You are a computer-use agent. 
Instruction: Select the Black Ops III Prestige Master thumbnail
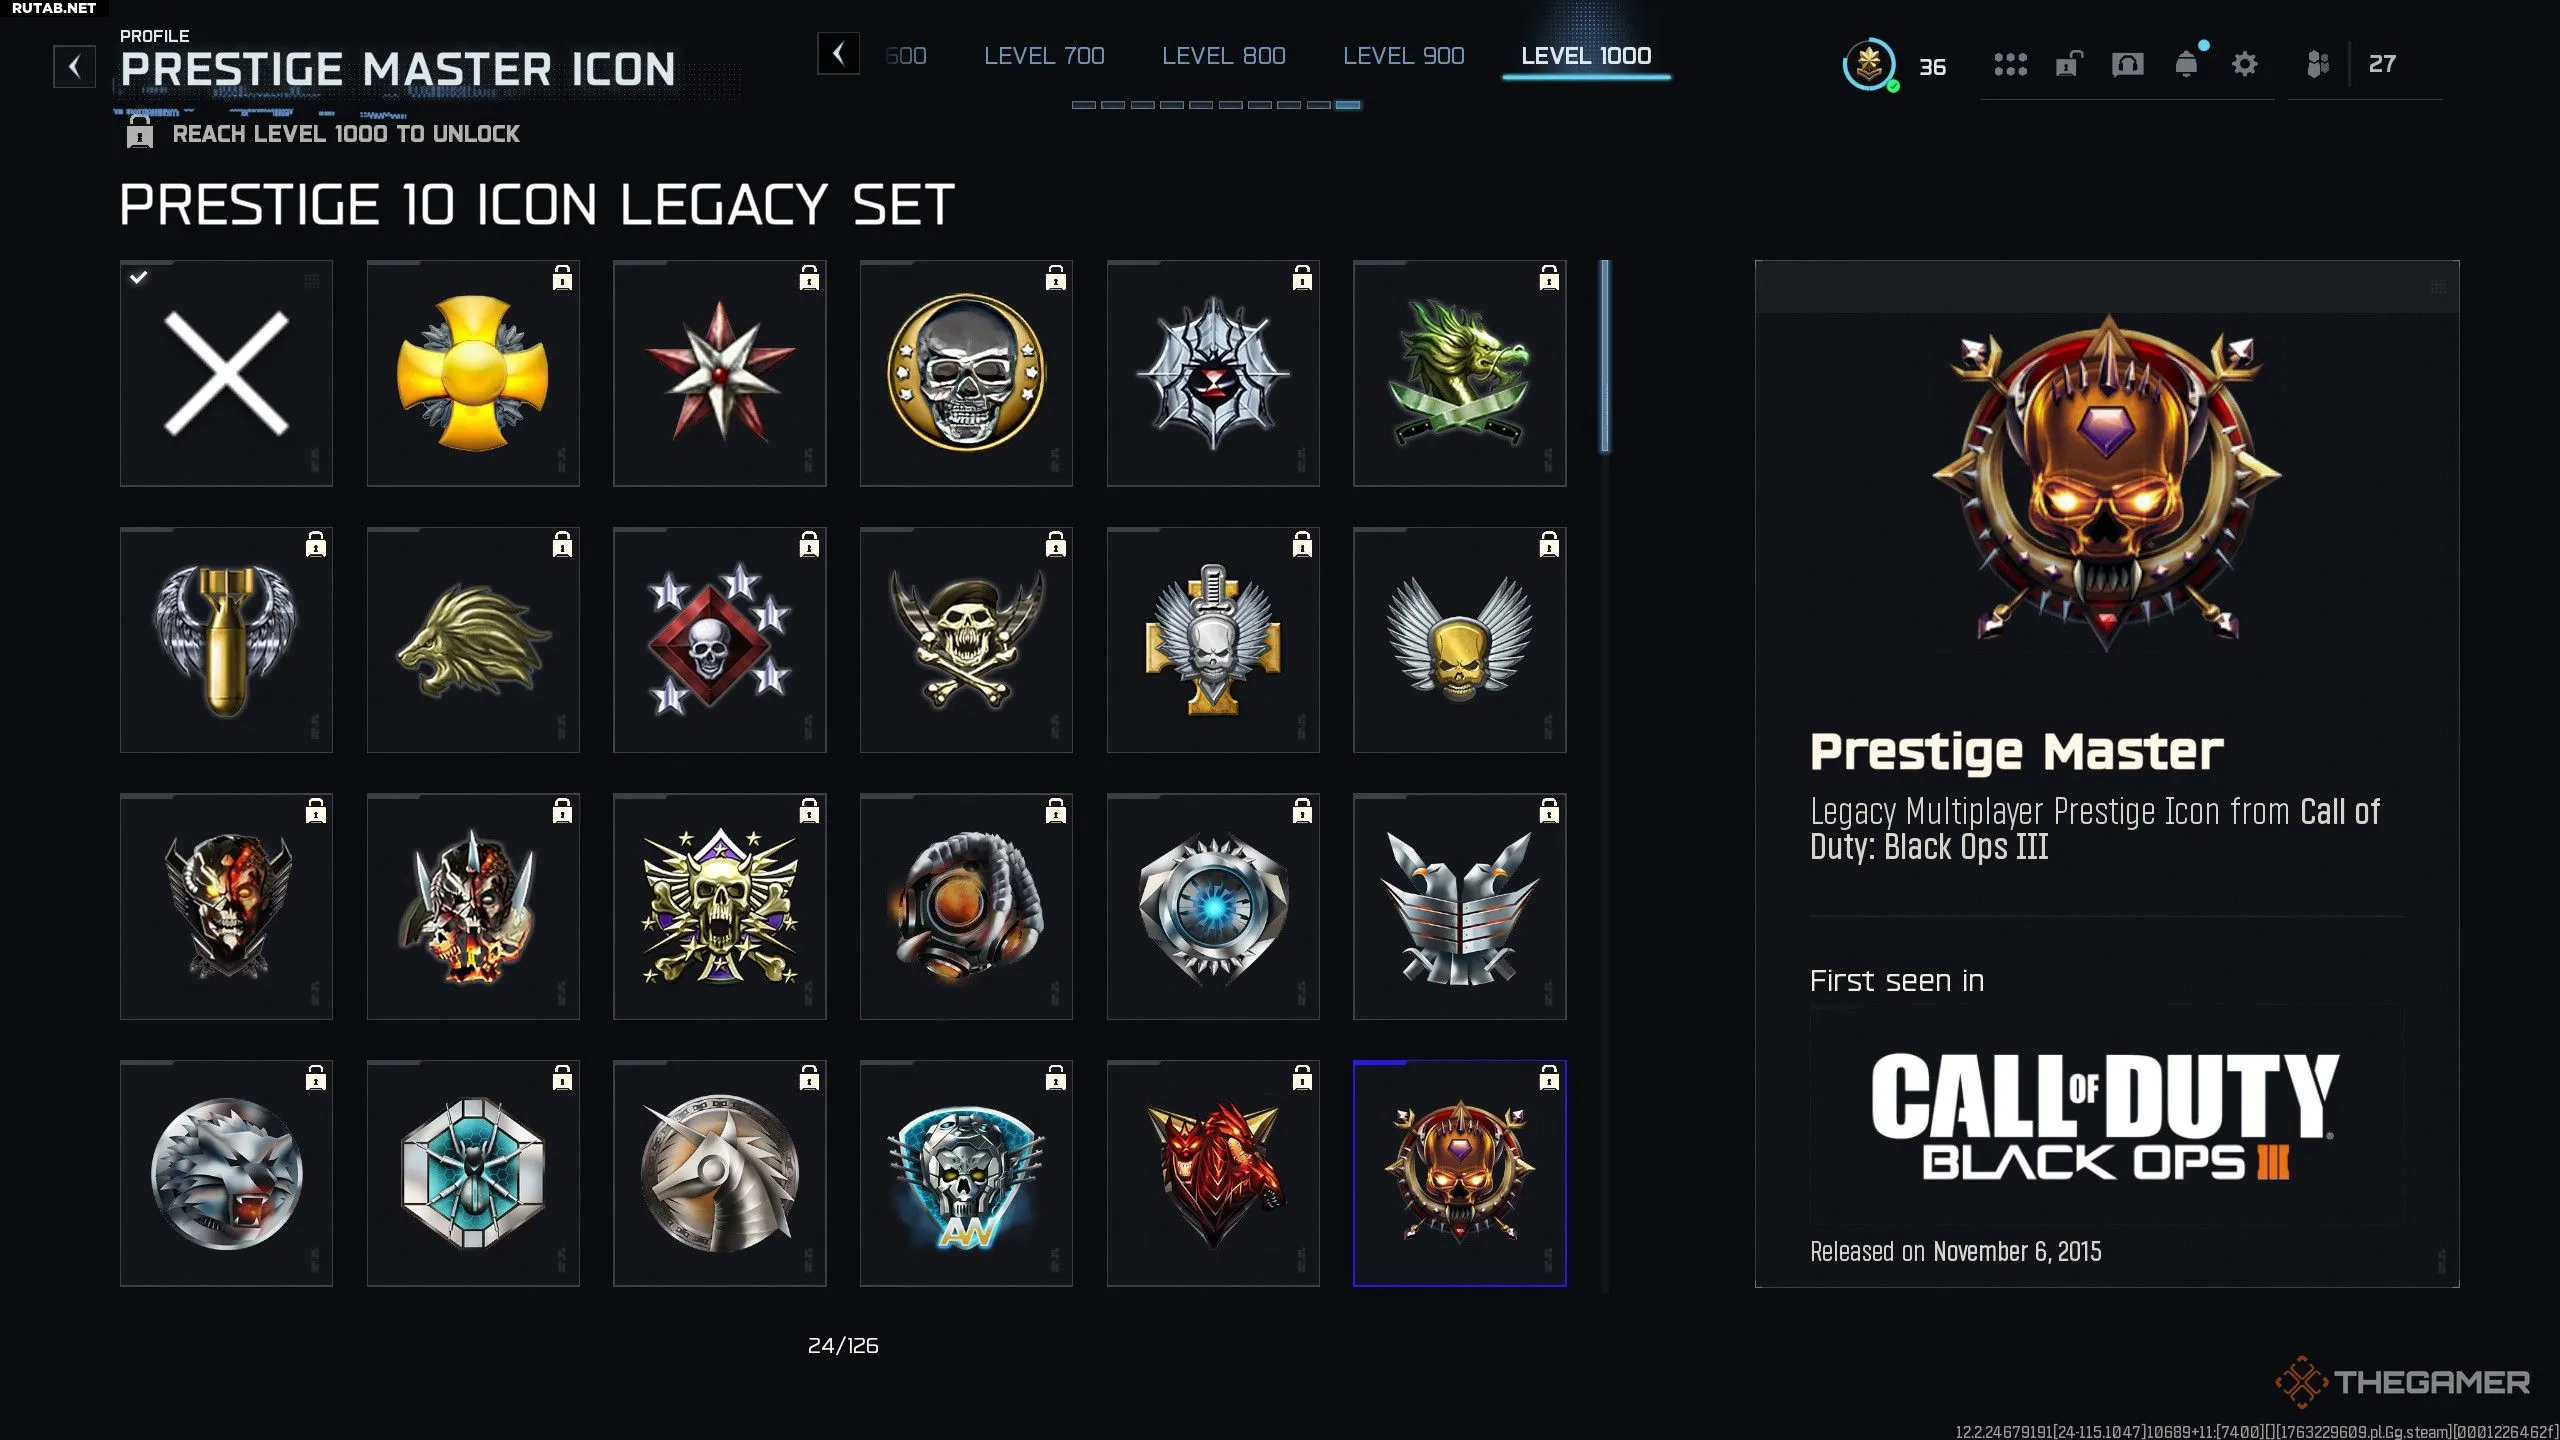coord(1459,1173)
